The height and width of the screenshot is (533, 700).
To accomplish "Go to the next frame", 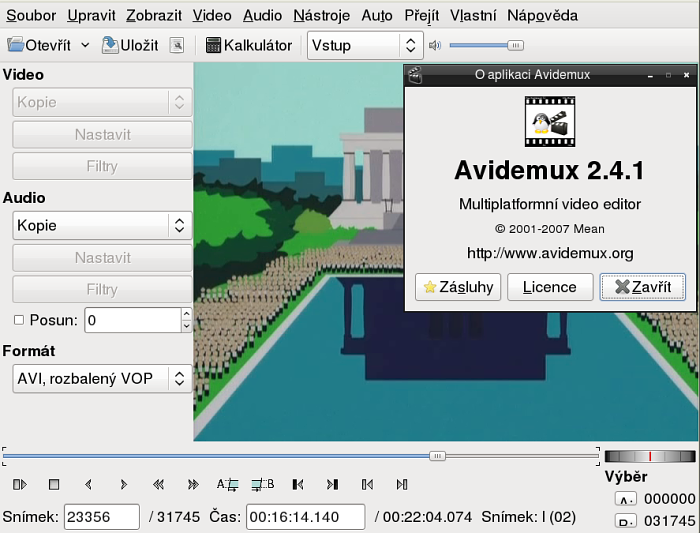I will [123, 484].
